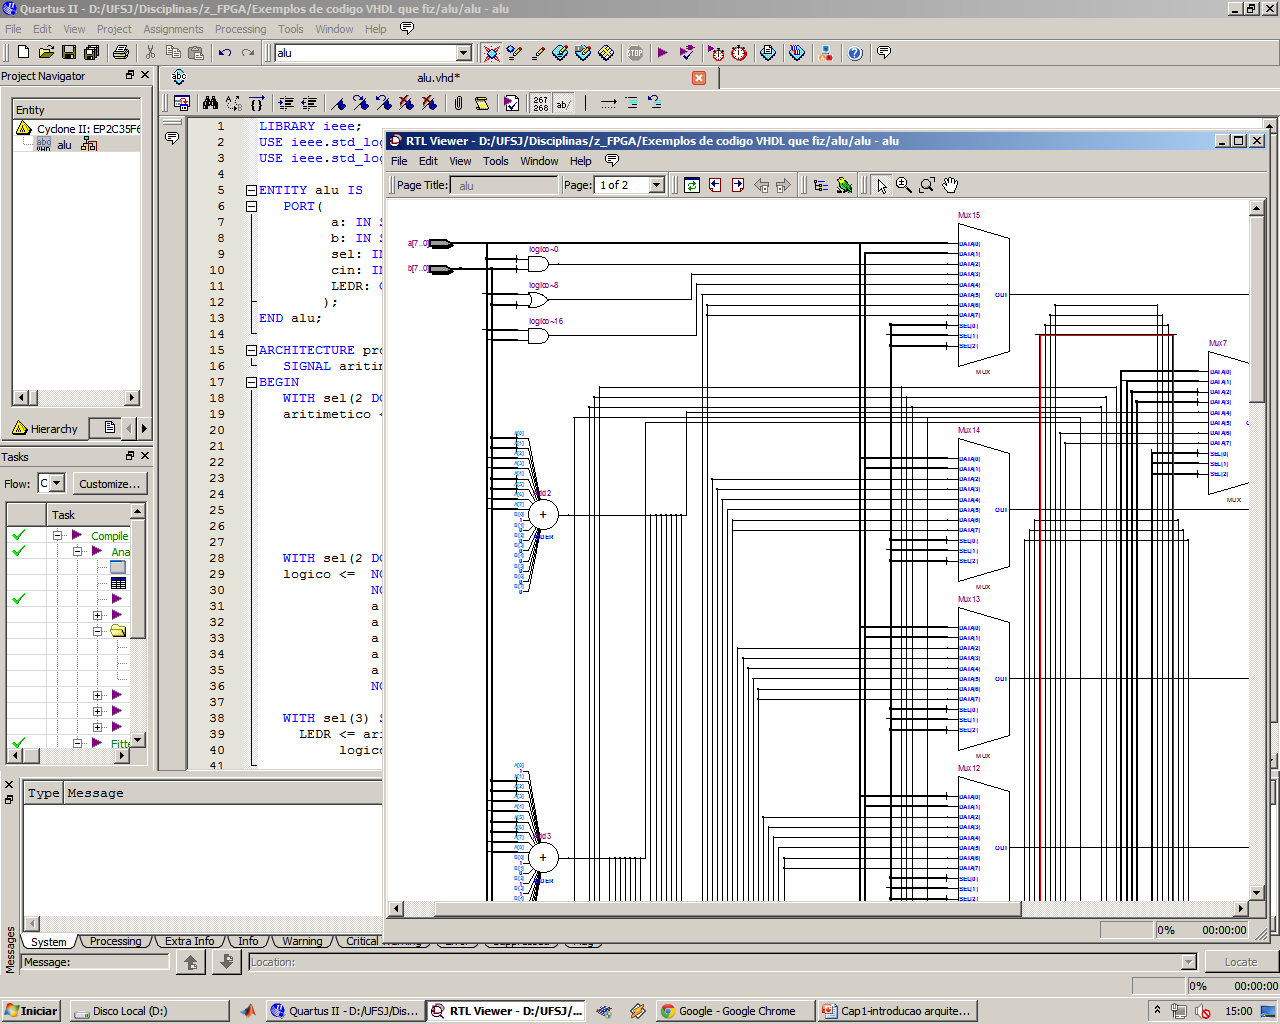Open the Window menu in RTL Viewer
1280x1024 pixels.
point(539,161)
